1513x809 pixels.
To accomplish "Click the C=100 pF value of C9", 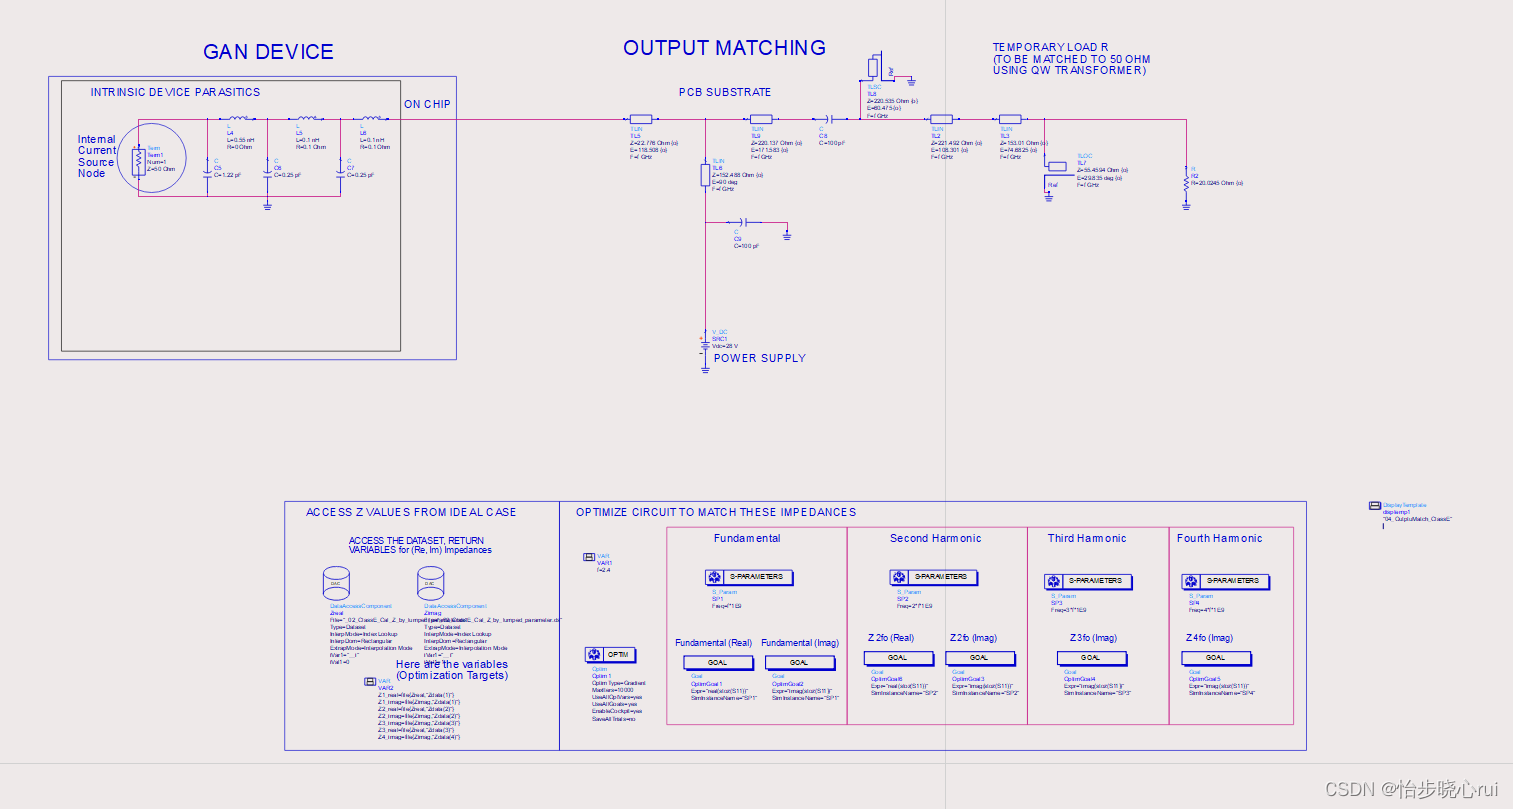I will pyautogui.click(x=747, y=246).
